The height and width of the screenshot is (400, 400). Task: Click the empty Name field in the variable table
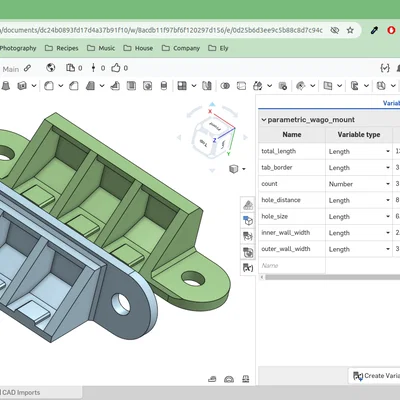click(292, 266)
